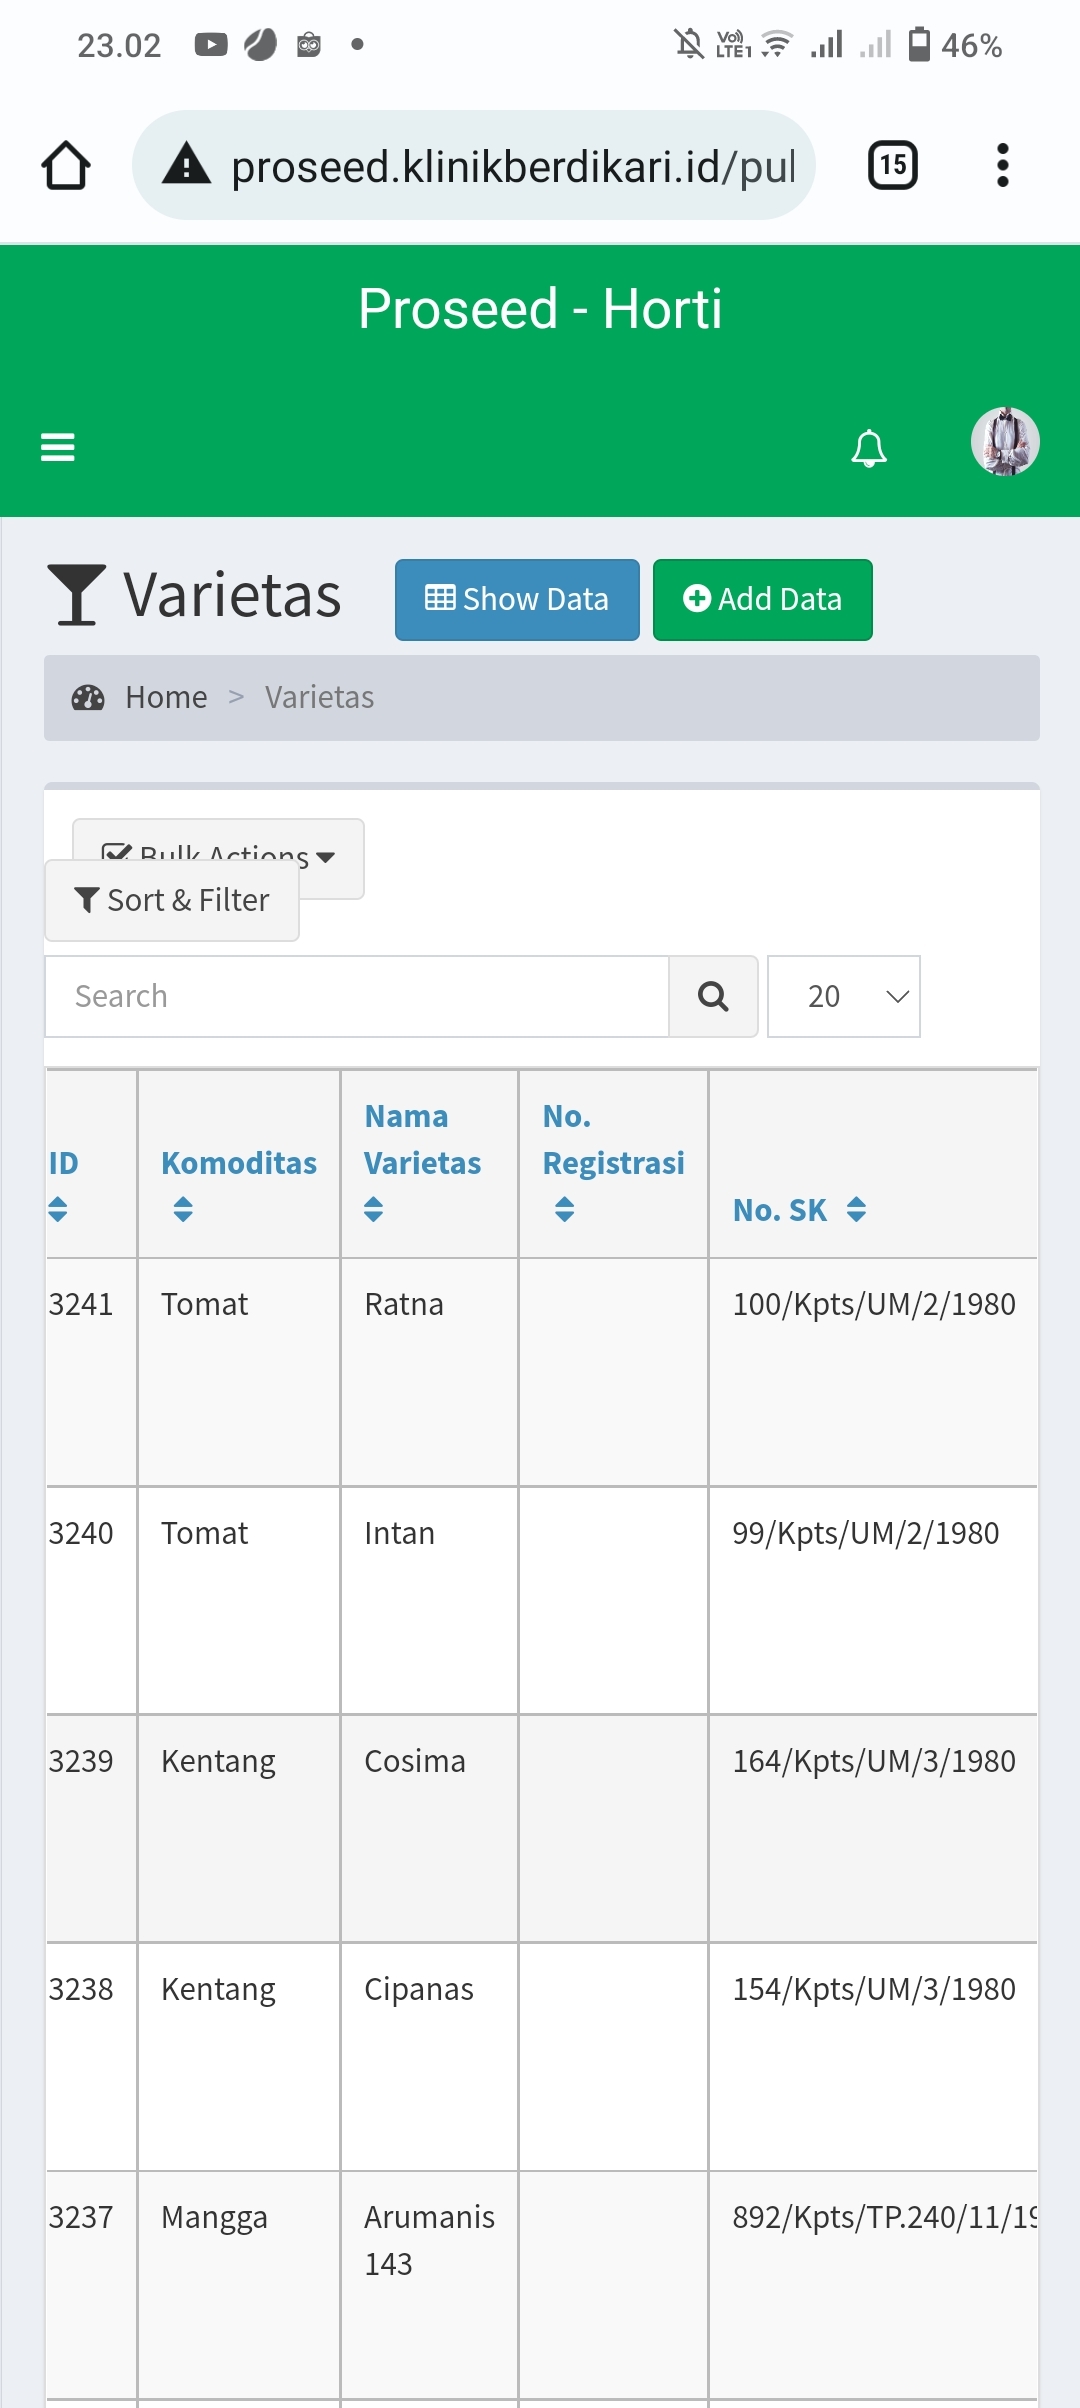This screenshot has height=2408, width=1080.
Task: Tap the user profile avatar
Action: click(x=1005, y=441)
